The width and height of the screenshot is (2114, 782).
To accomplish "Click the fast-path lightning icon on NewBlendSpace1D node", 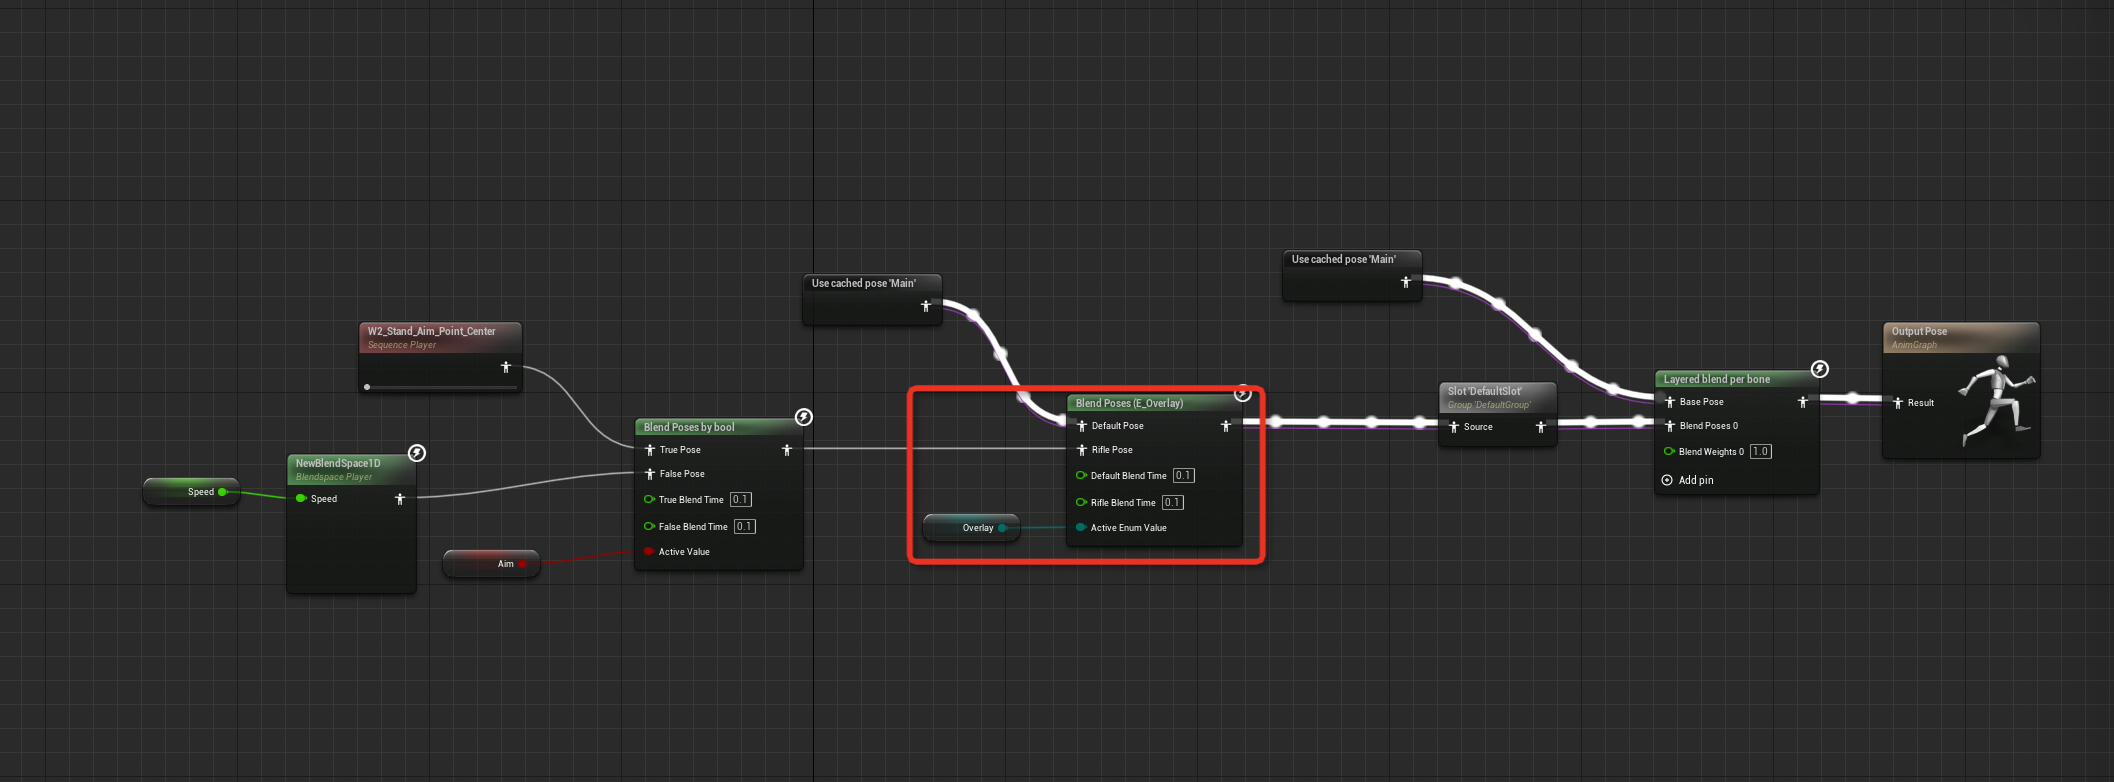I will (417, 453).
